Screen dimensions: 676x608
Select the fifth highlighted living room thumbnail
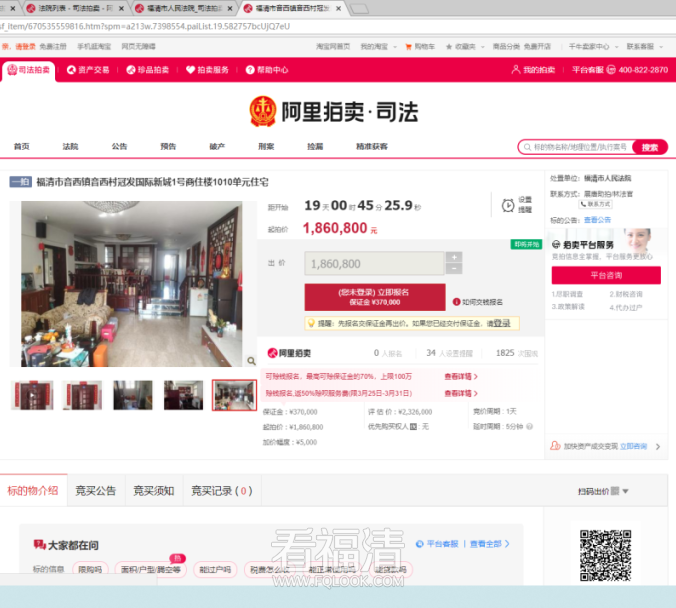coord(234,395)
